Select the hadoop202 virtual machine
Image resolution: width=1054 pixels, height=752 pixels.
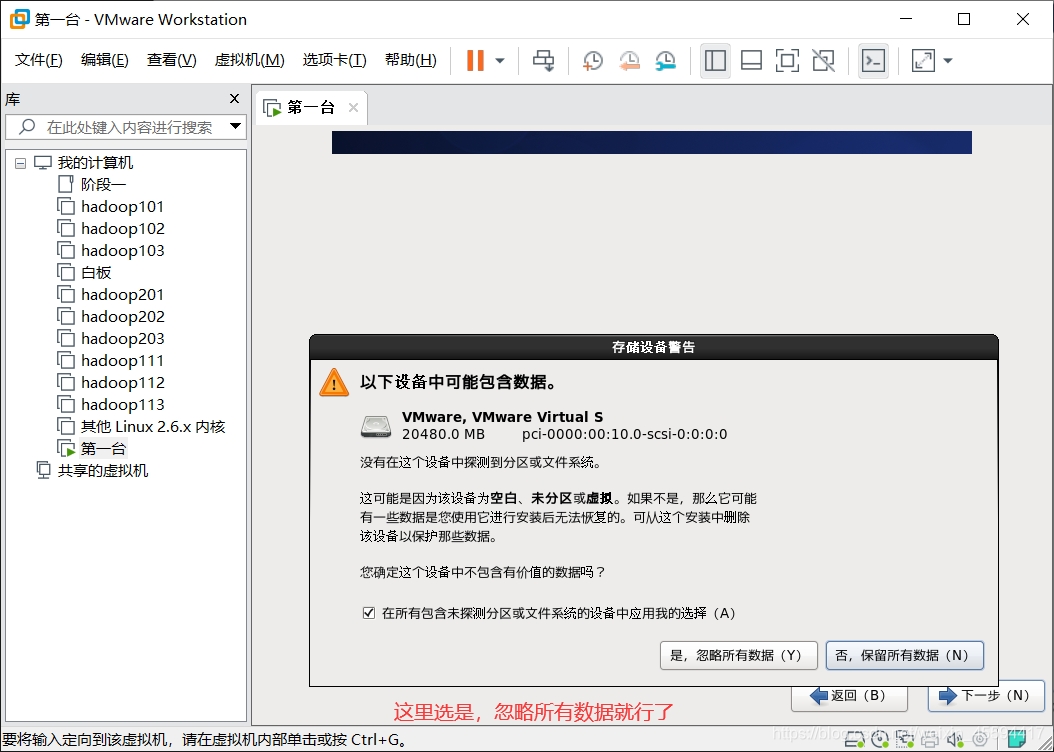(122, 317)
